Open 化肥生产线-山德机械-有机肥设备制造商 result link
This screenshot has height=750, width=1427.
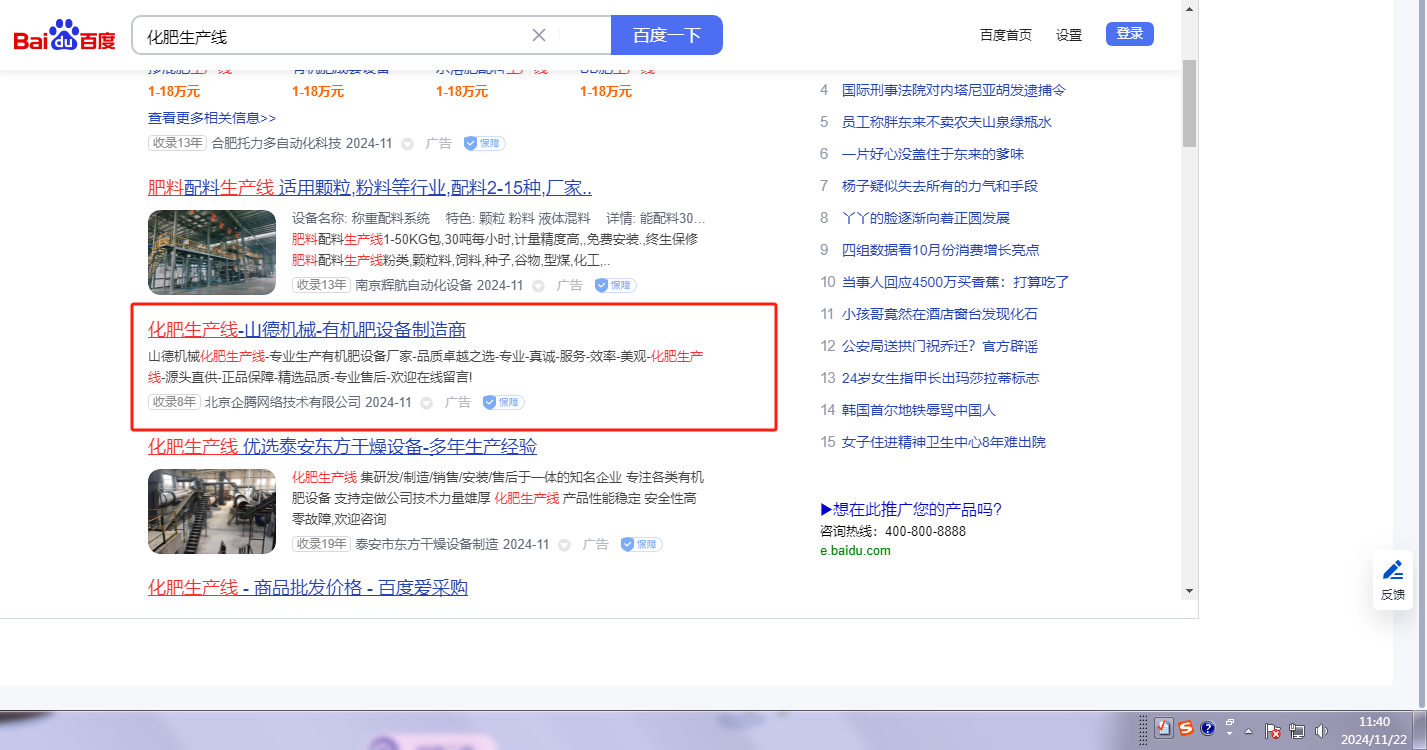[306, 330]
